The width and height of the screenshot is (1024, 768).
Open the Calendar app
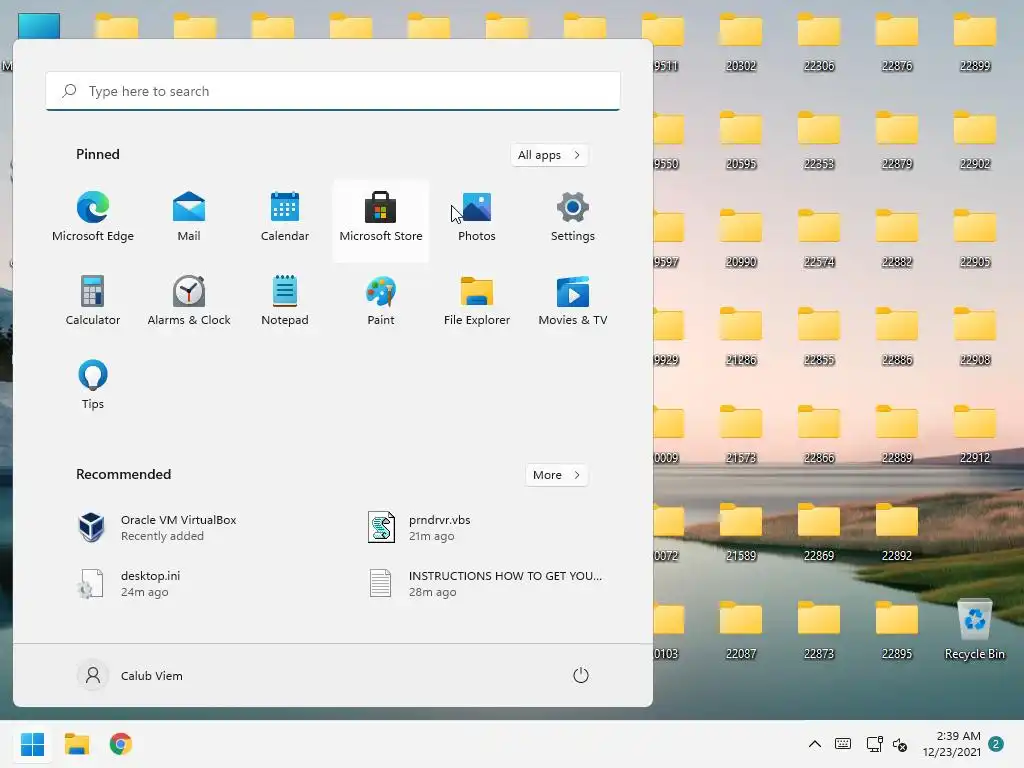pyautogui.click(x=285, y=219)
